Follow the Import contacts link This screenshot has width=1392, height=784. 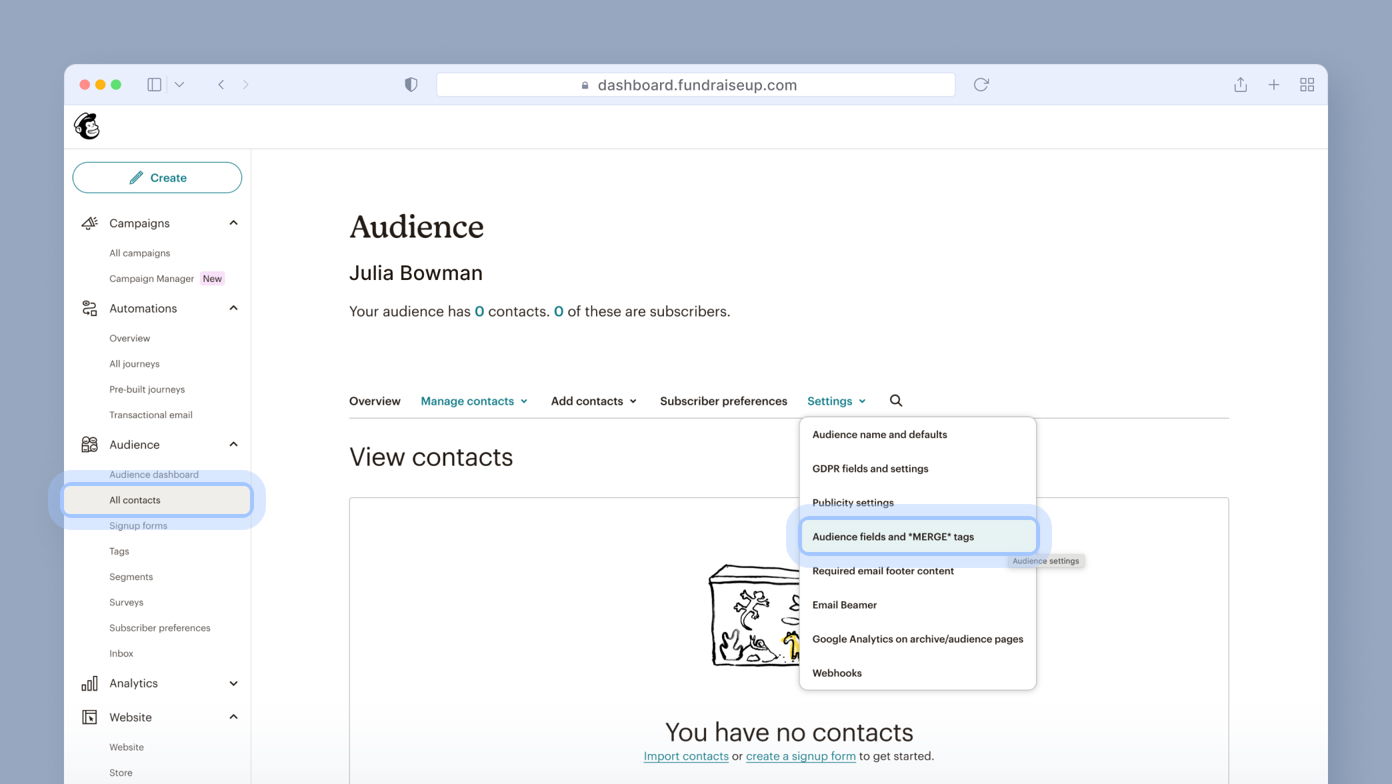click(686, 756)
